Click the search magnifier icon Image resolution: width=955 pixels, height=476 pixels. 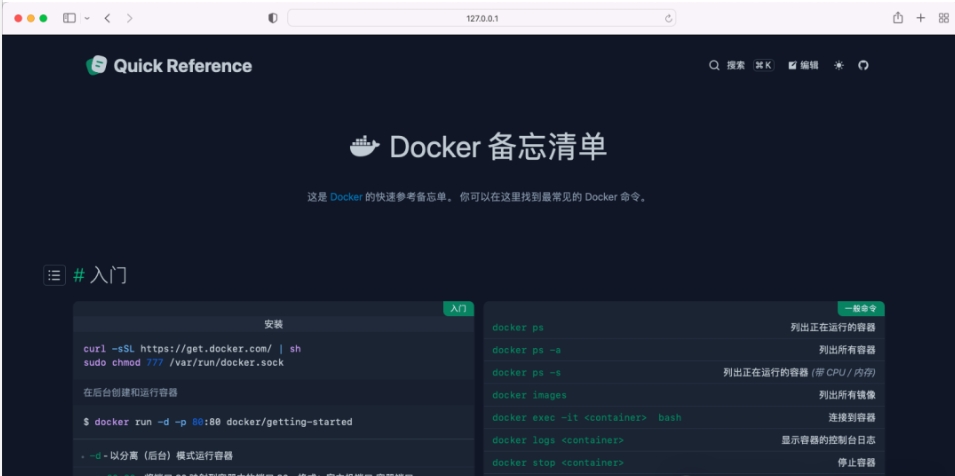click(714, 65)
